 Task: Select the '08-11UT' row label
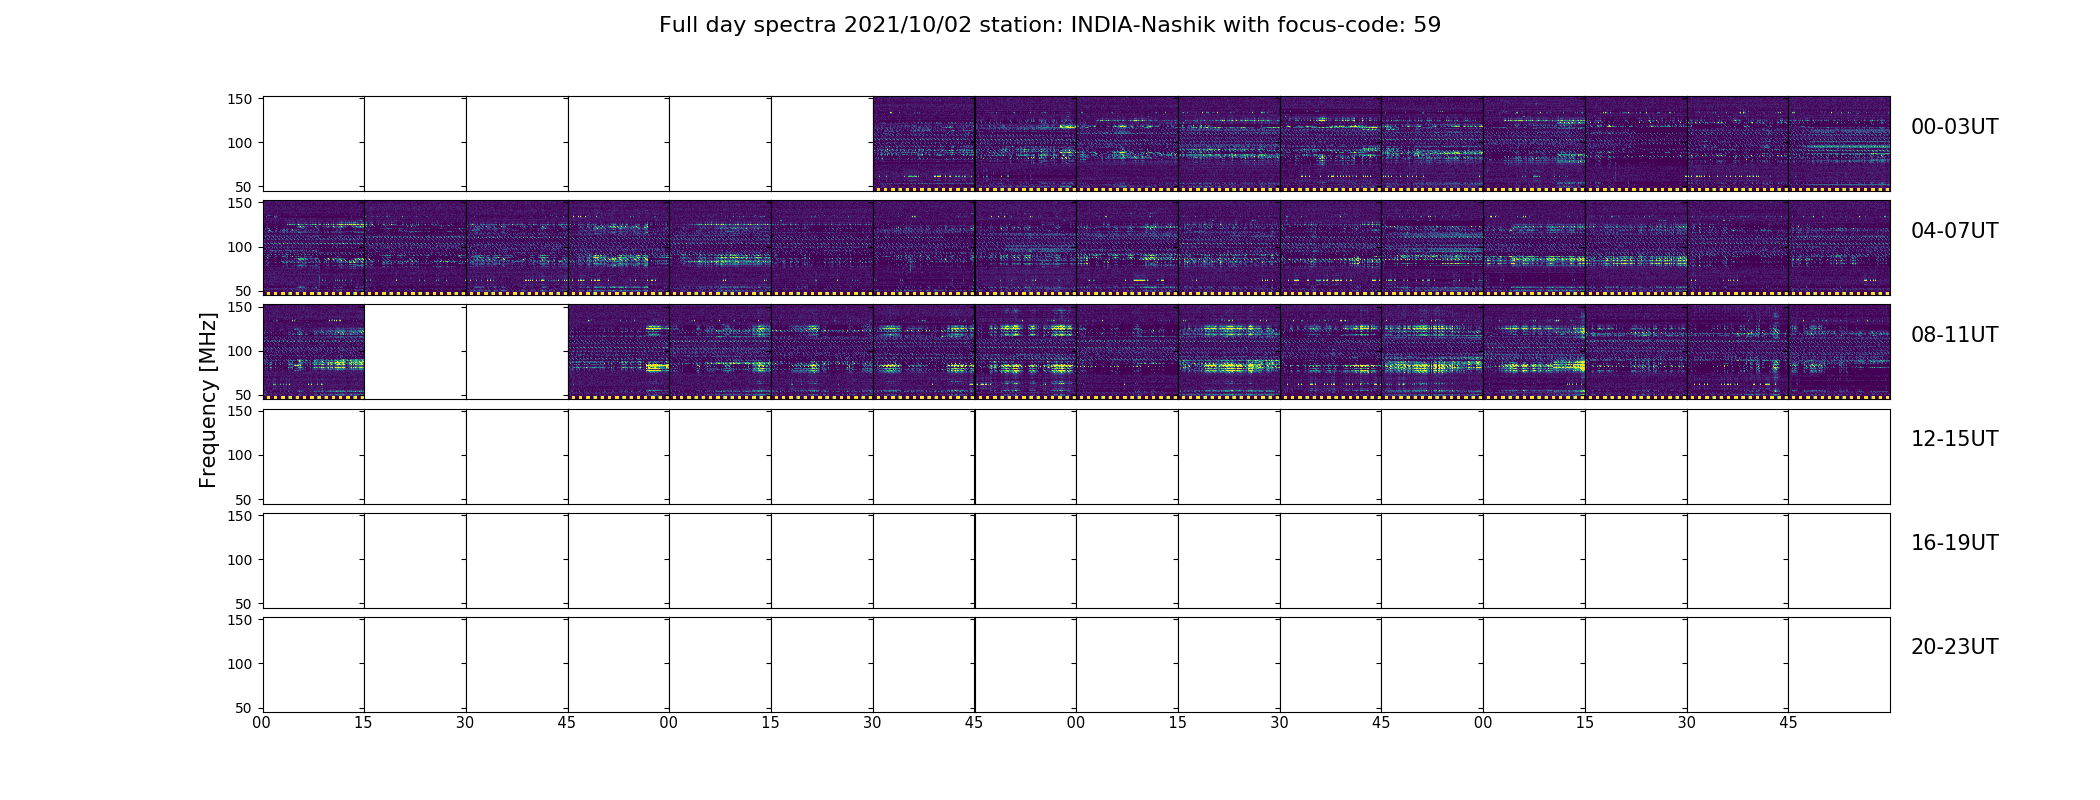[x=1954, y=335]
